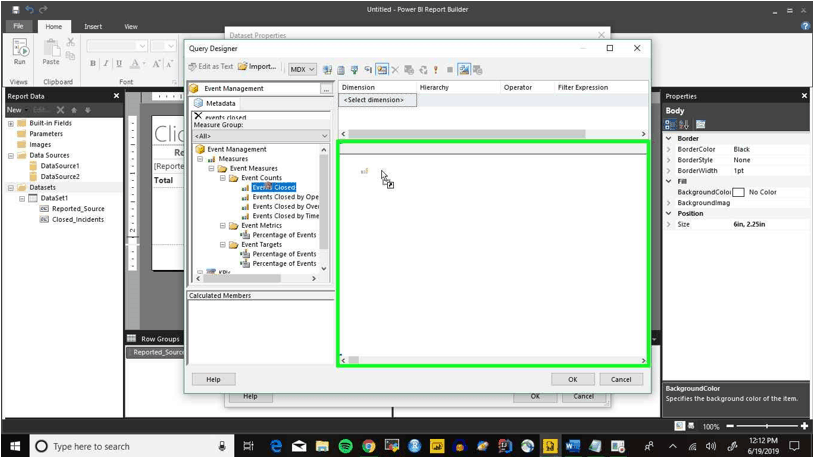
Task: Click the Help button in Query Designer
Action: 213,379
